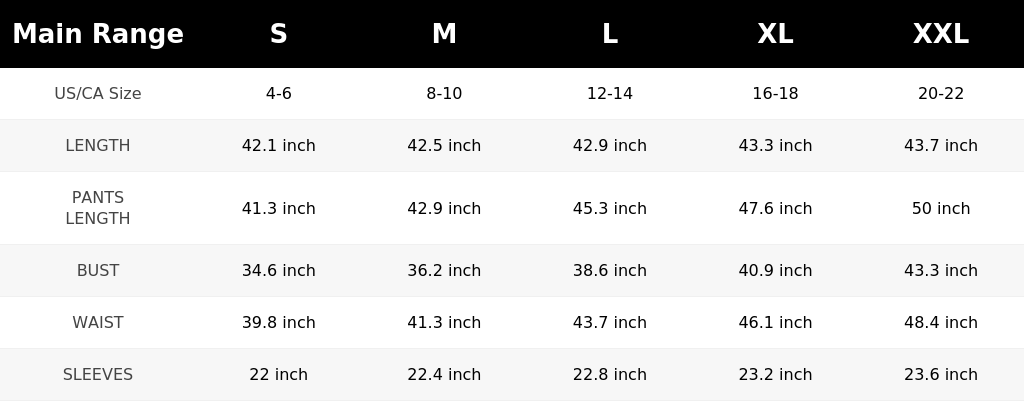Select the M size column header
The image size is (1024, 401).
click(444, 34)
